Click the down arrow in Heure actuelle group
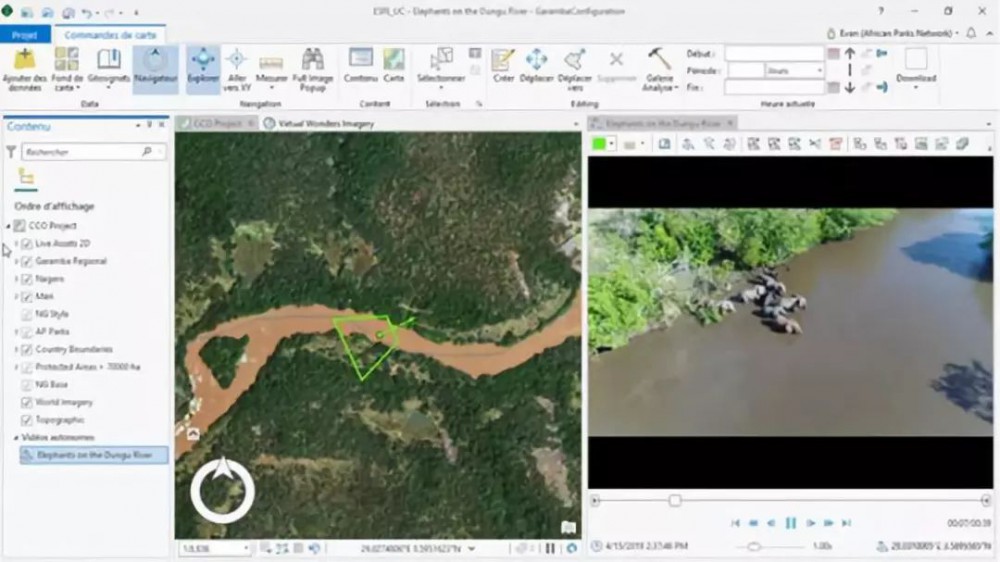 pos(849,87)
